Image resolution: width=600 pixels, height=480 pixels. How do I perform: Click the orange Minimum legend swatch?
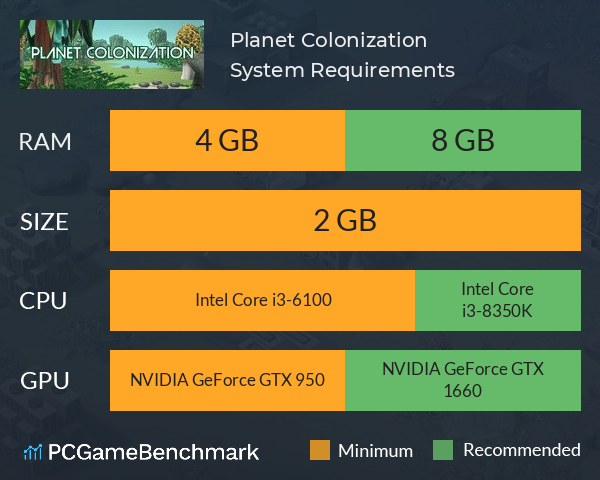click(320, 450)
